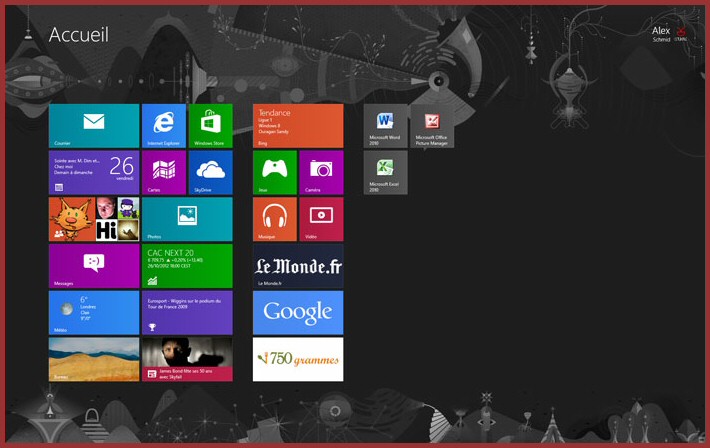Open the calendar tile showing 26 vendredi

pyautogui.click(x=94, y=173)
